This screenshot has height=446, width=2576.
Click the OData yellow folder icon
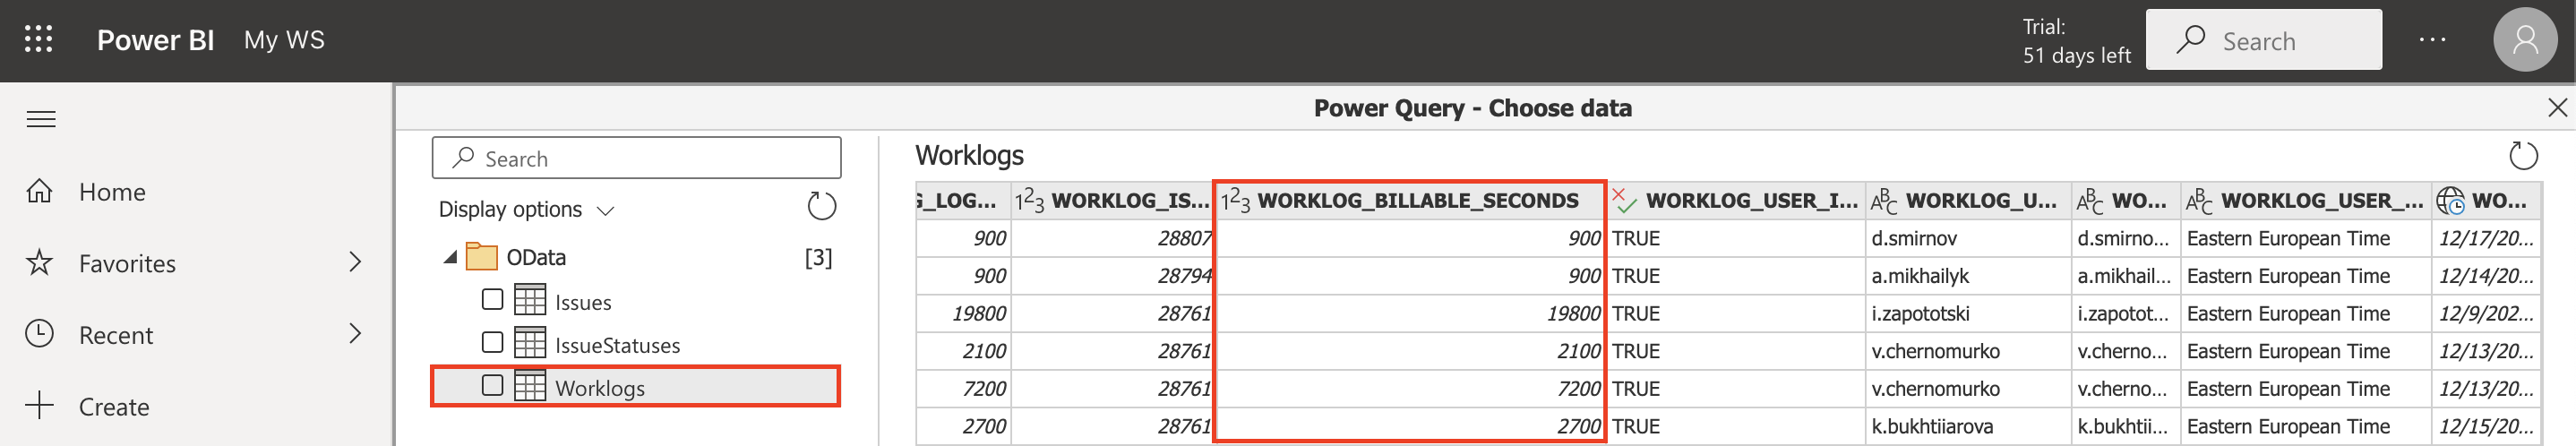pyautogui.click(x=482, y=257)
